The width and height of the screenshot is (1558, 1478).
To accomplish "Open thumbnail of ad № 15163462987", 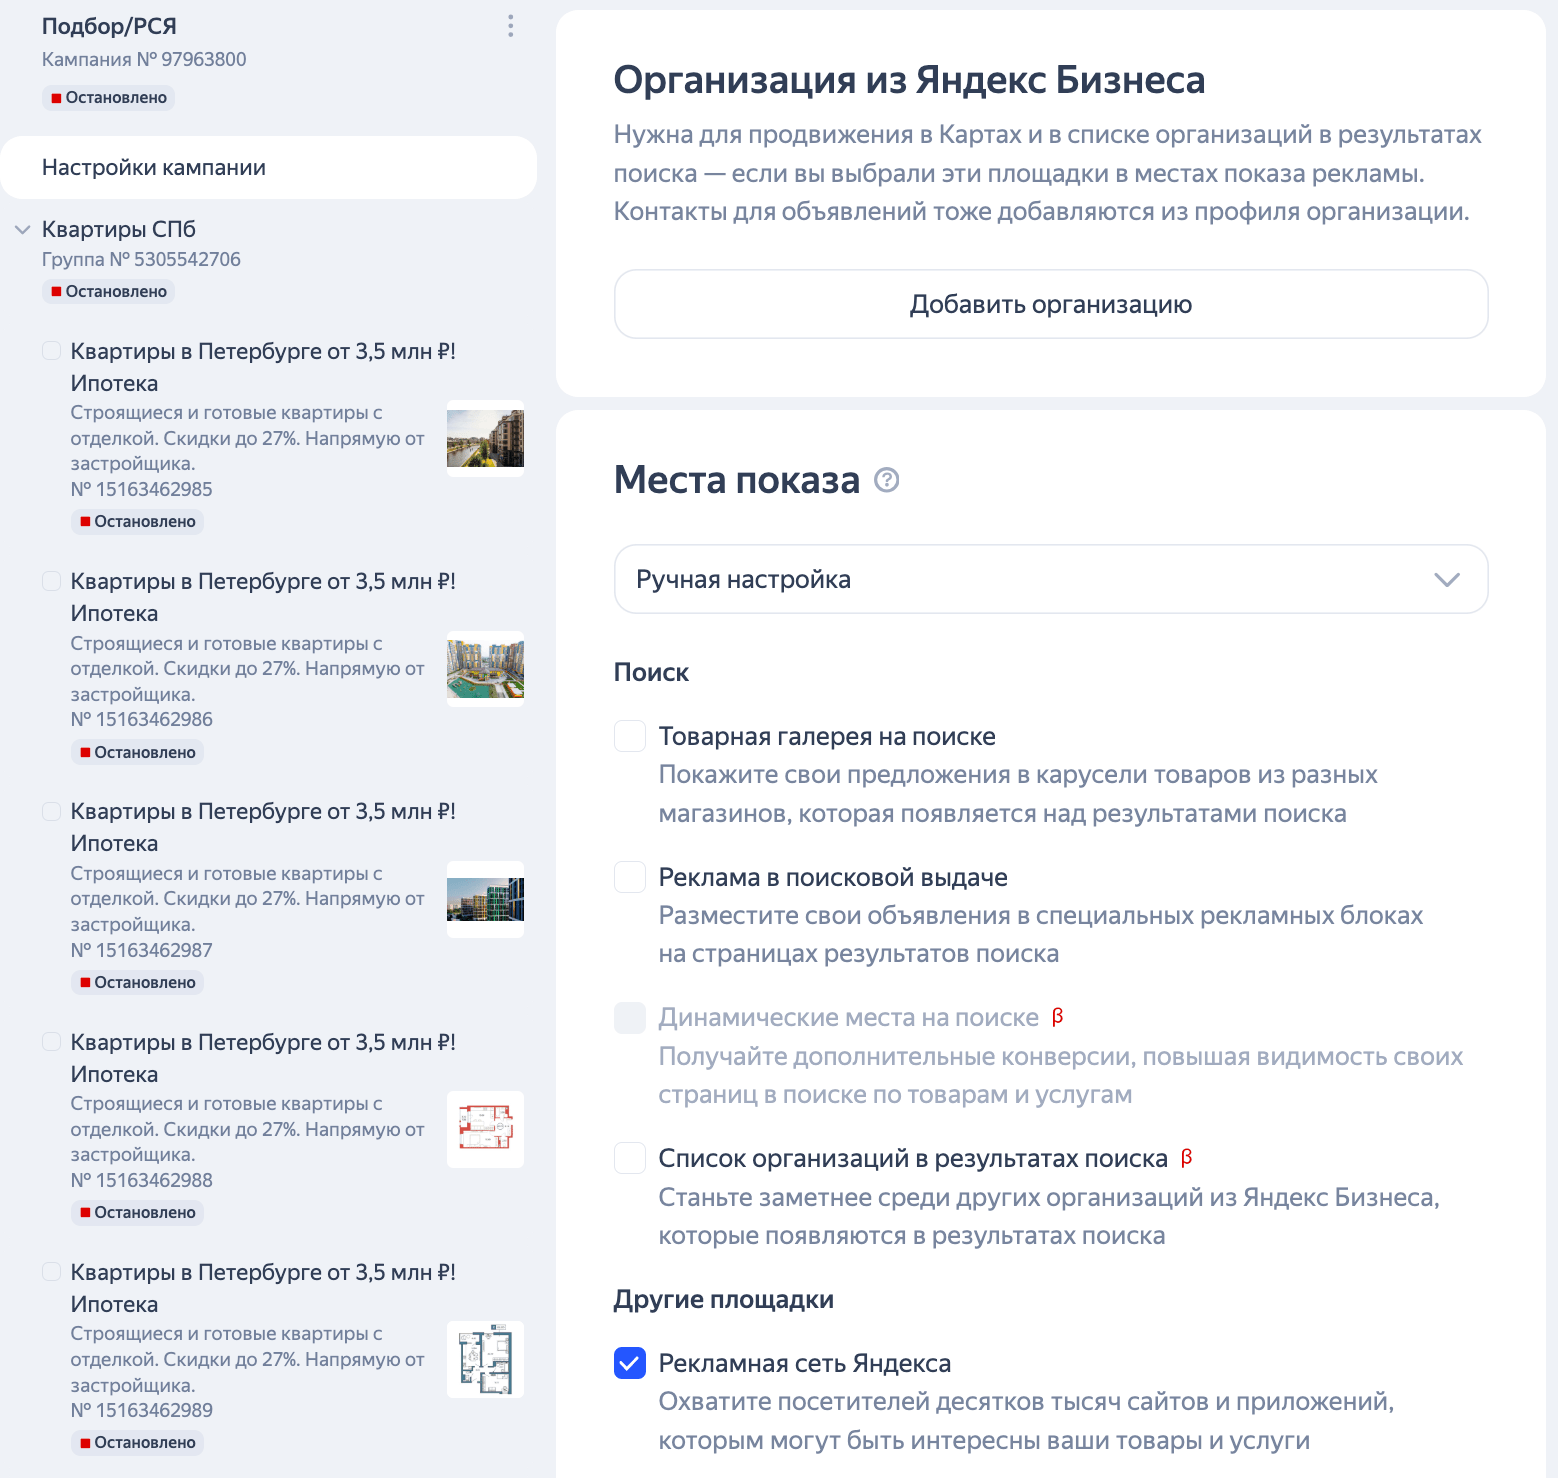I will click(x=485, y=899).
